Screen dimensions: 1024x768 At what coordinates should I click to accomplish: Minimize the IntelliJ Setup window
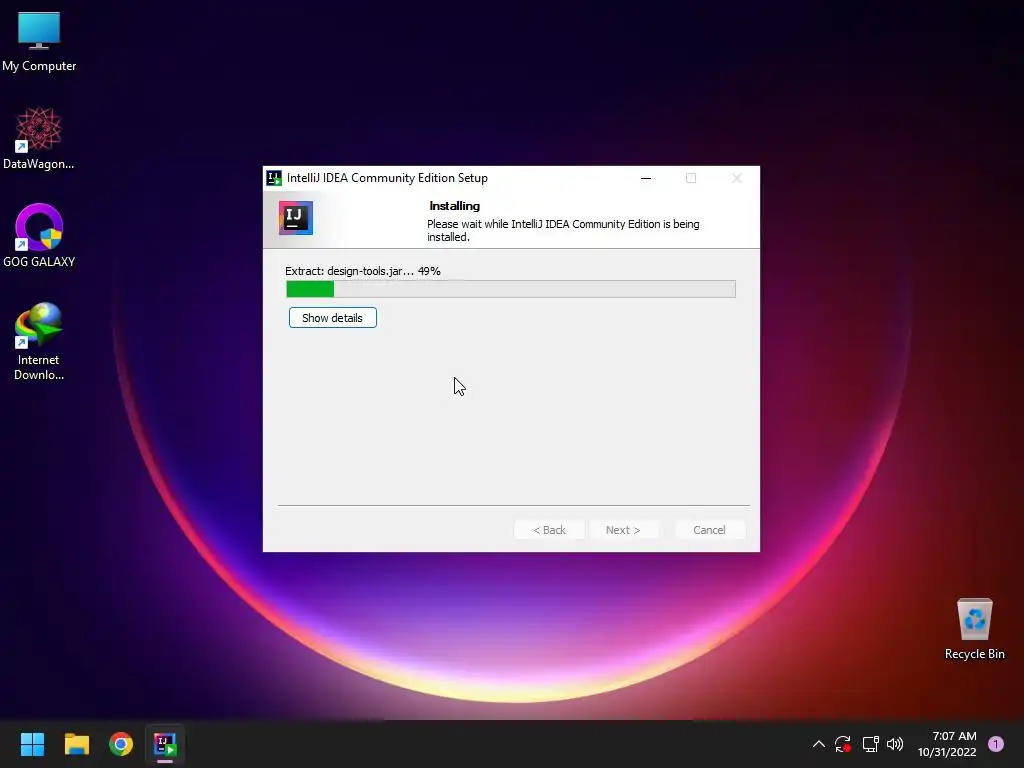(646, 178)
